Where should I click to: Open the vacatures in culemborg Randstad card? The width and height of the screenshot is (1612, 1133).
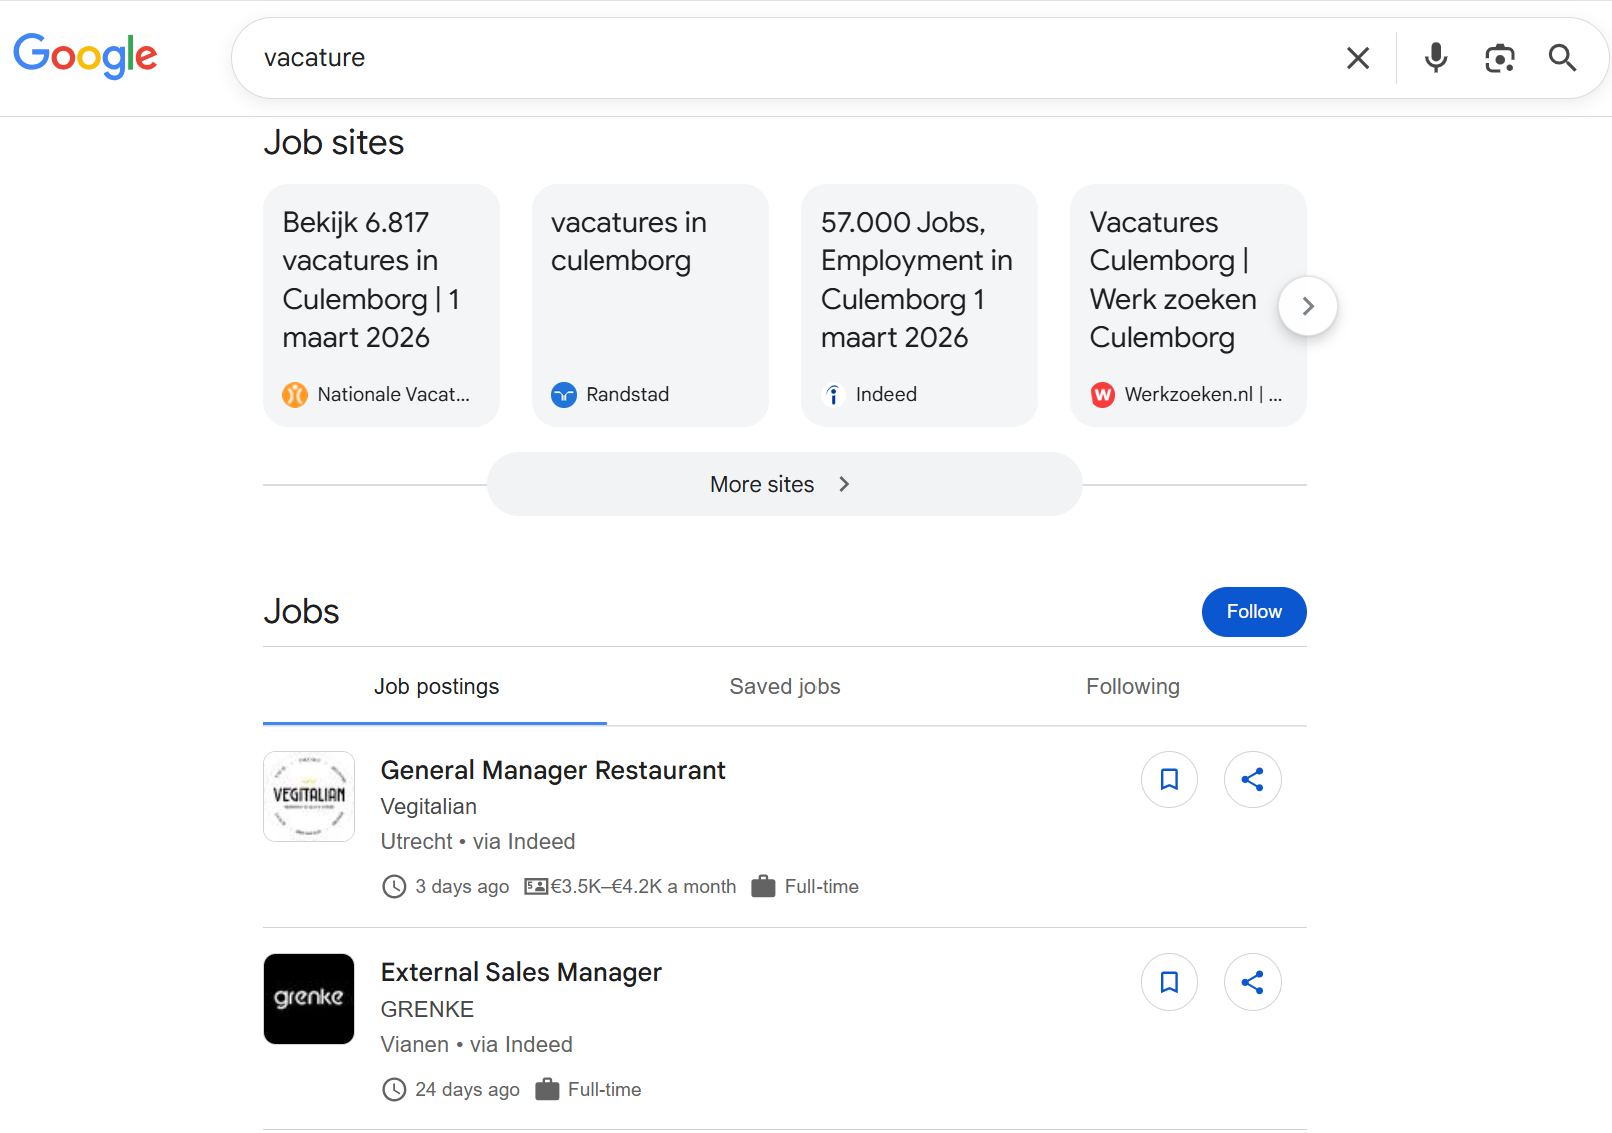click(x=650, y=305)
